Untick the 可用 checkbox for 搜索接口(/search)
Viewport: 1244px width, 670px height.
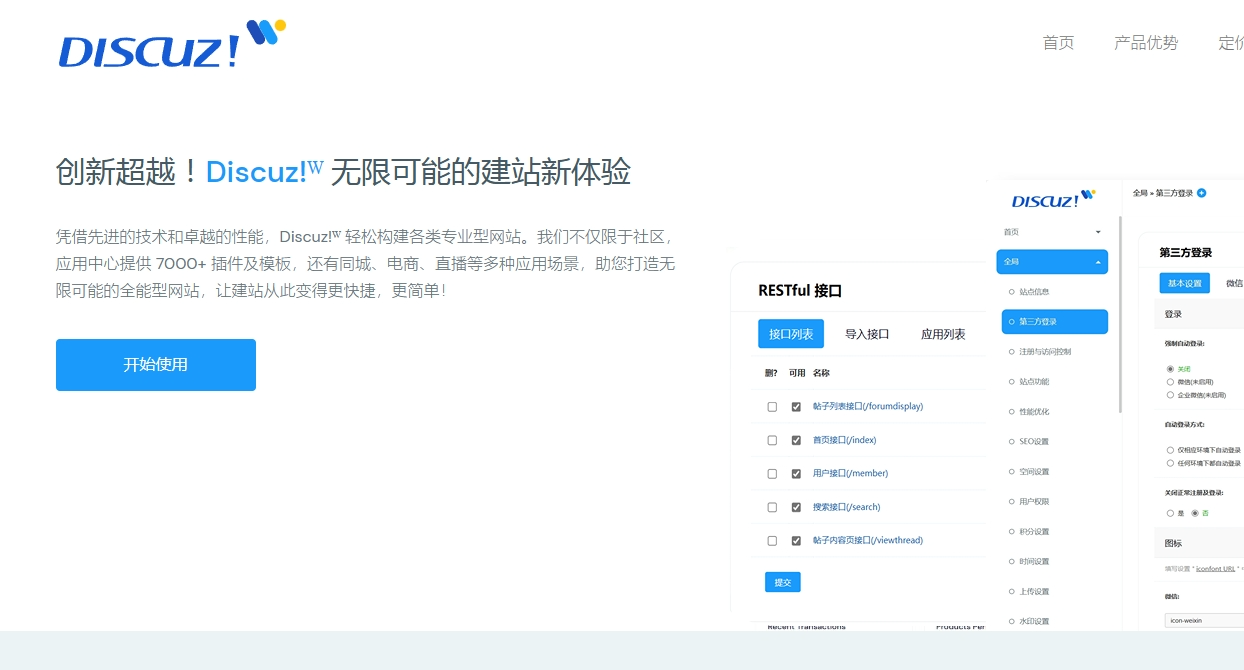pos(796,507)
